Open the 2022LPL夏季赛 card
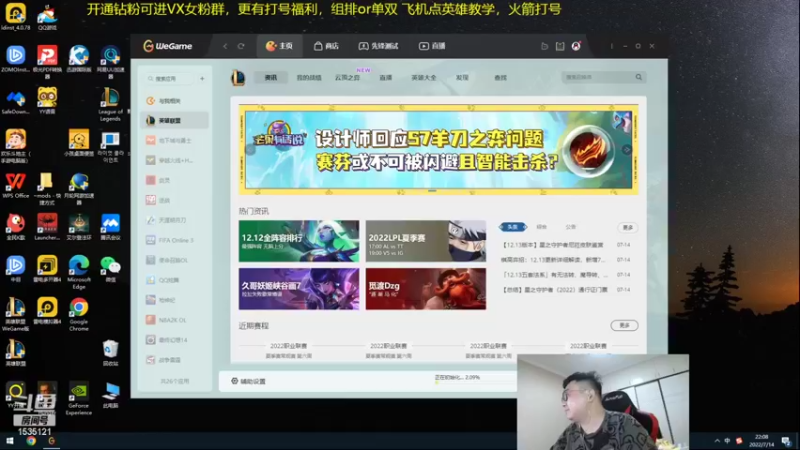 [426, 241]
